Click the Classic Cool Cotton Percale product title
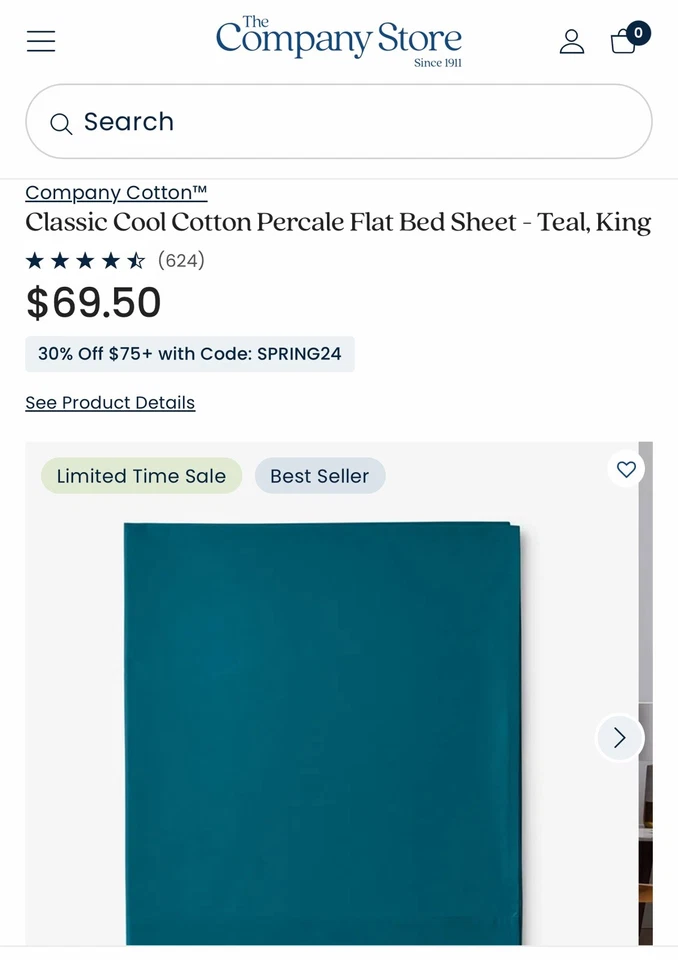This screenshot has width=678, height=960. (338, 222)
